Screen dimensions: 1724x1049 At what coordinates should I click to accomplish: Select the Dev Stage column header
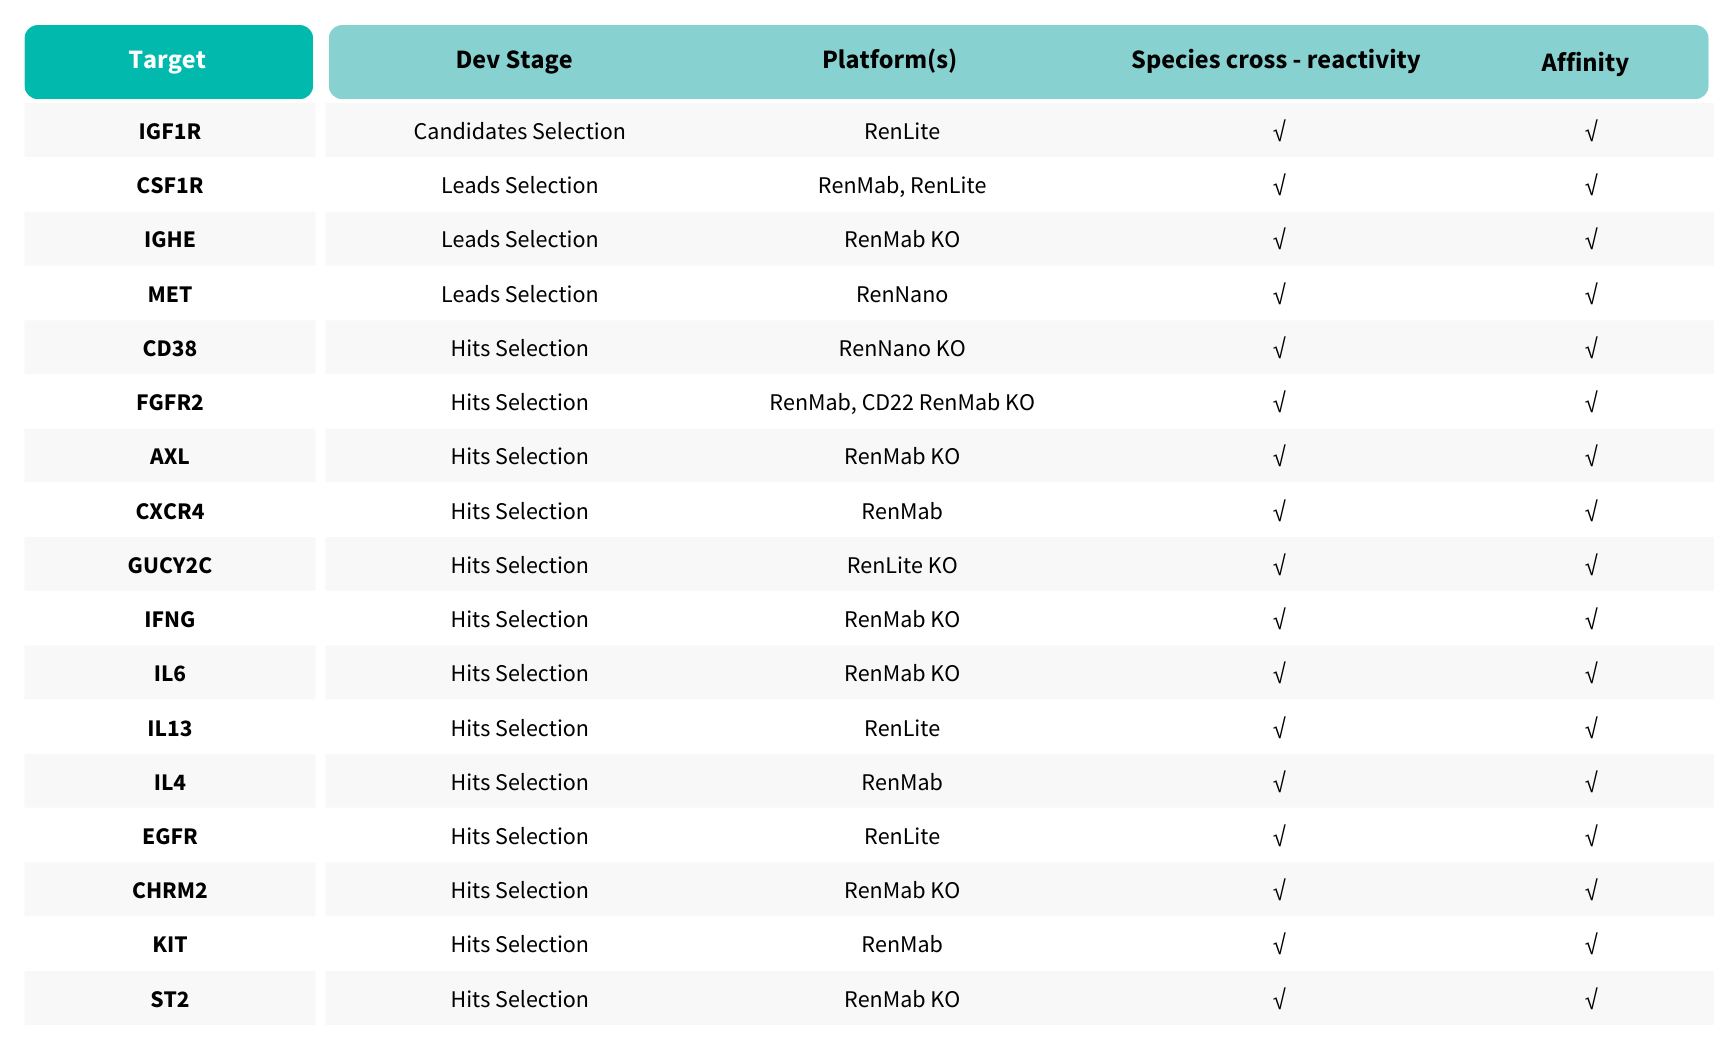(514, 60)
